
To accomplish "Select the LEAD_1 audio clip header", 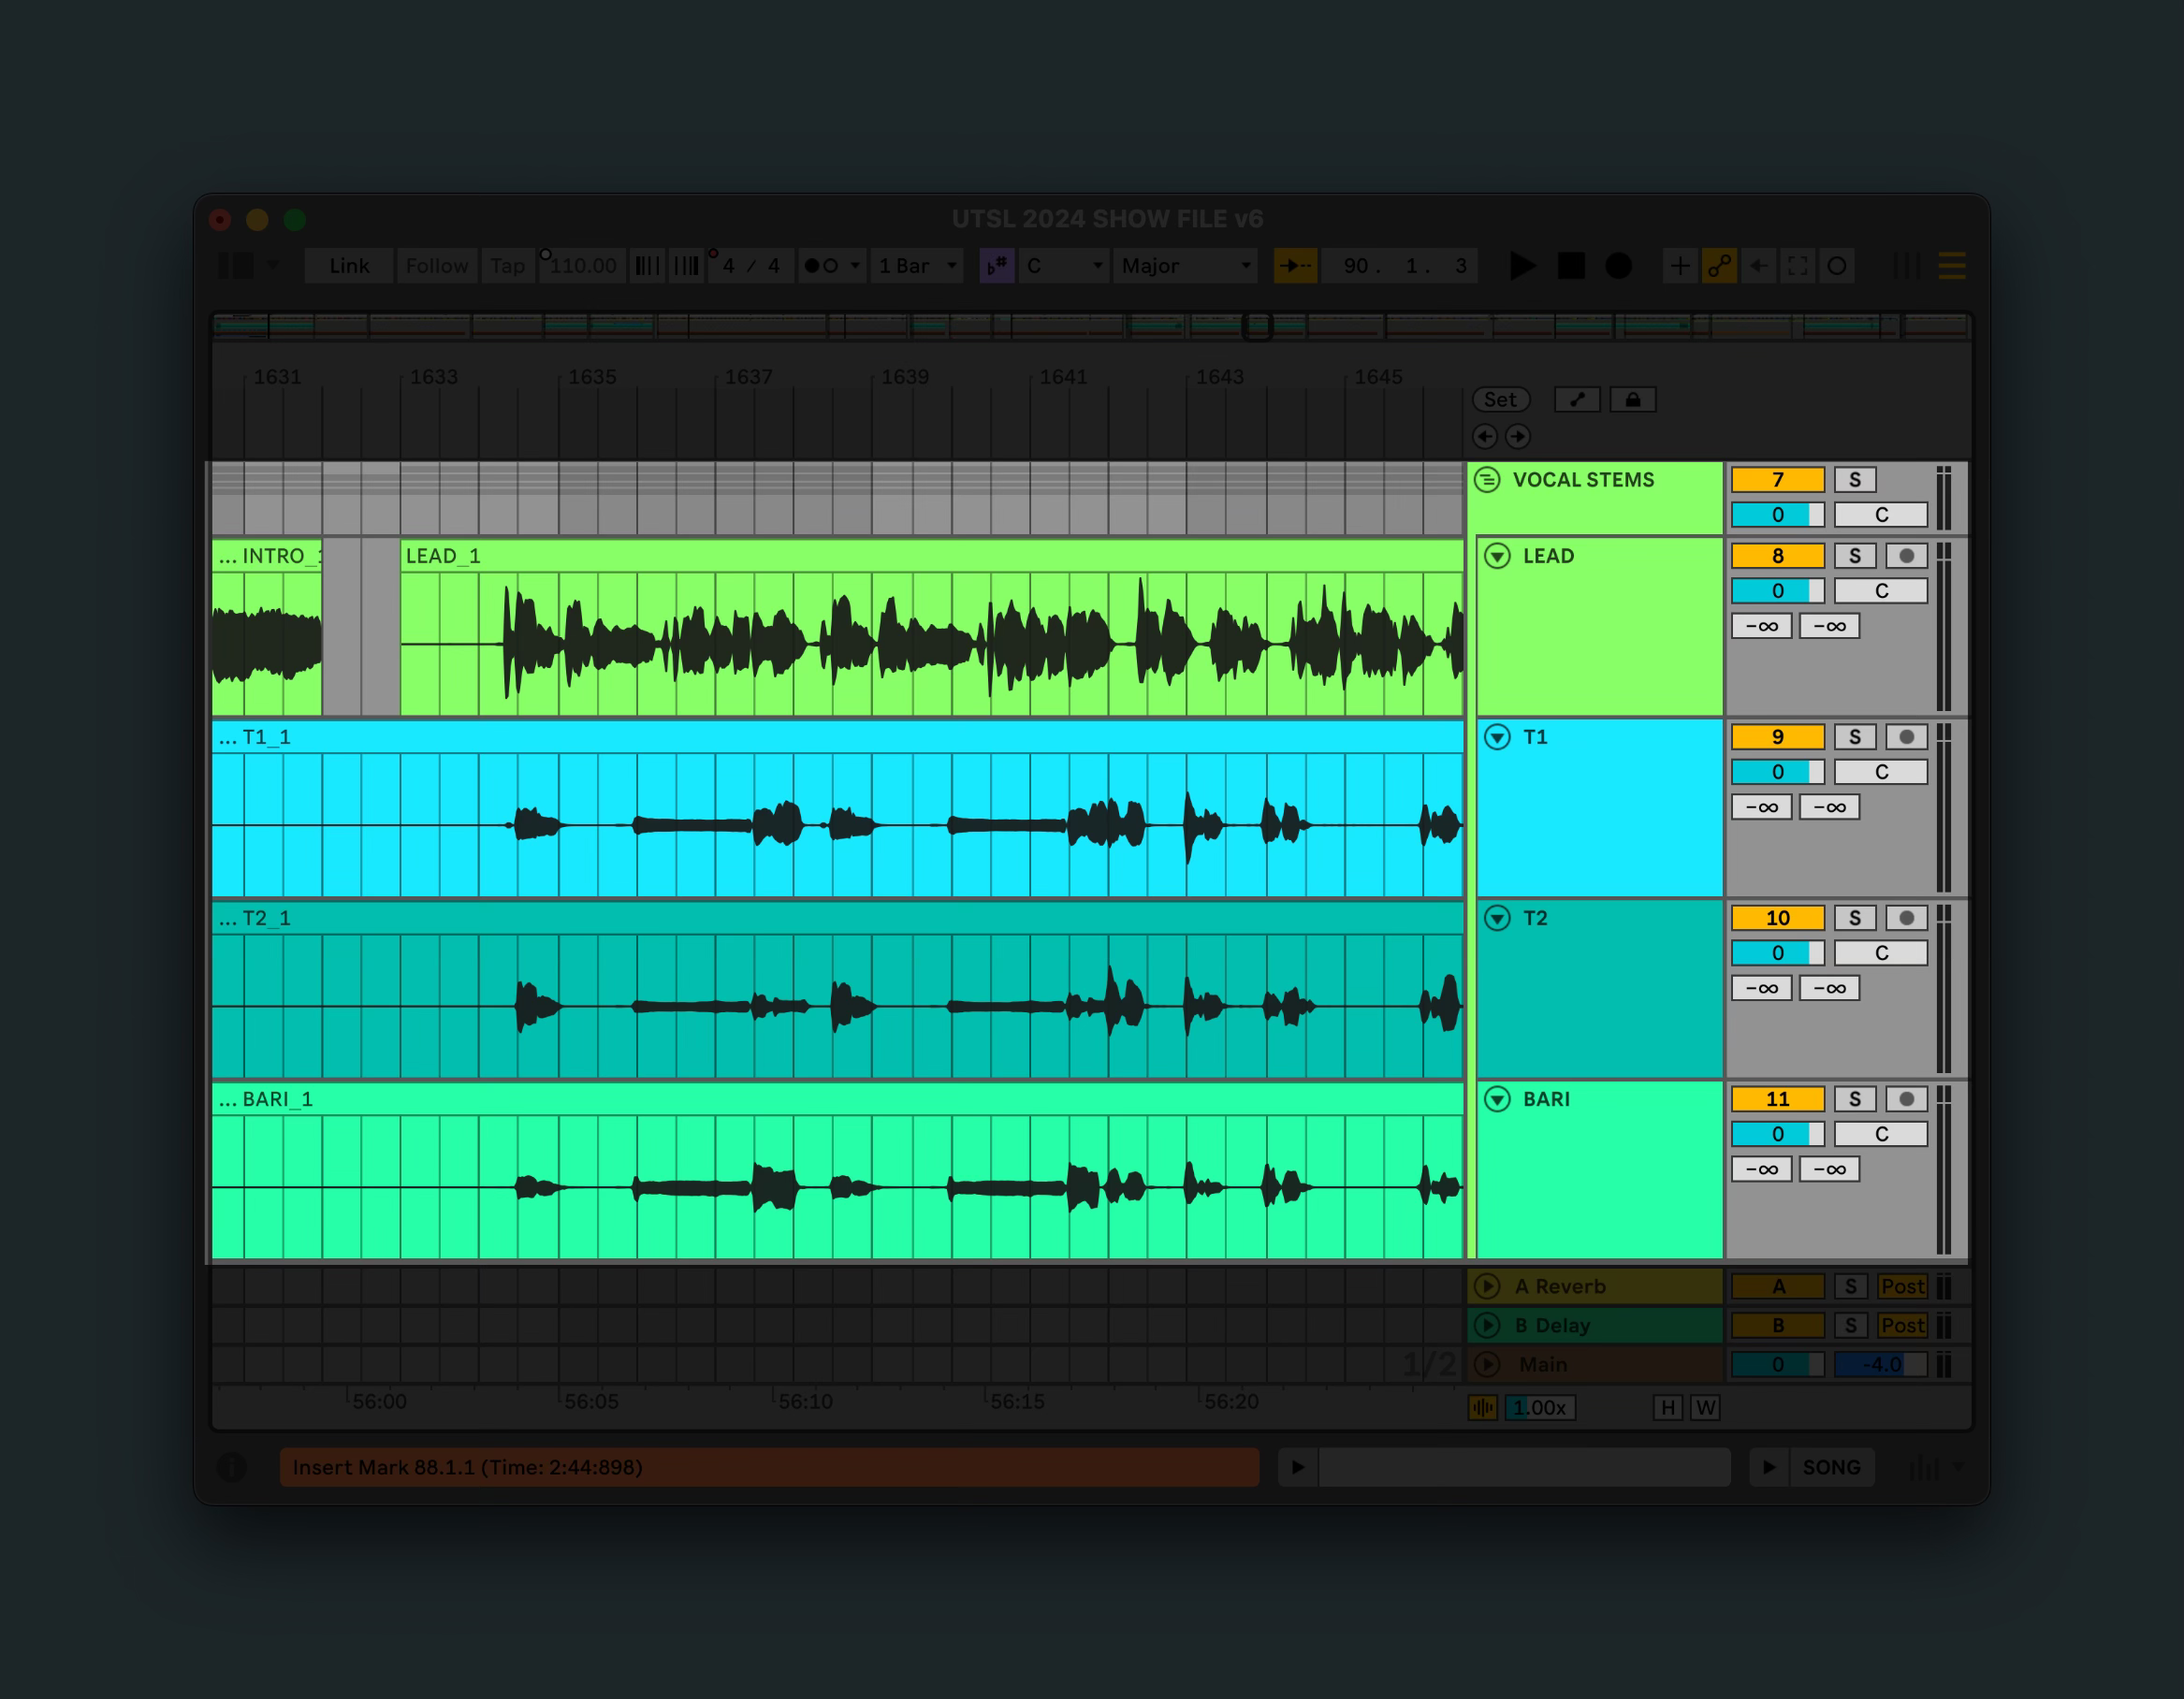I will tap(931, 556).
